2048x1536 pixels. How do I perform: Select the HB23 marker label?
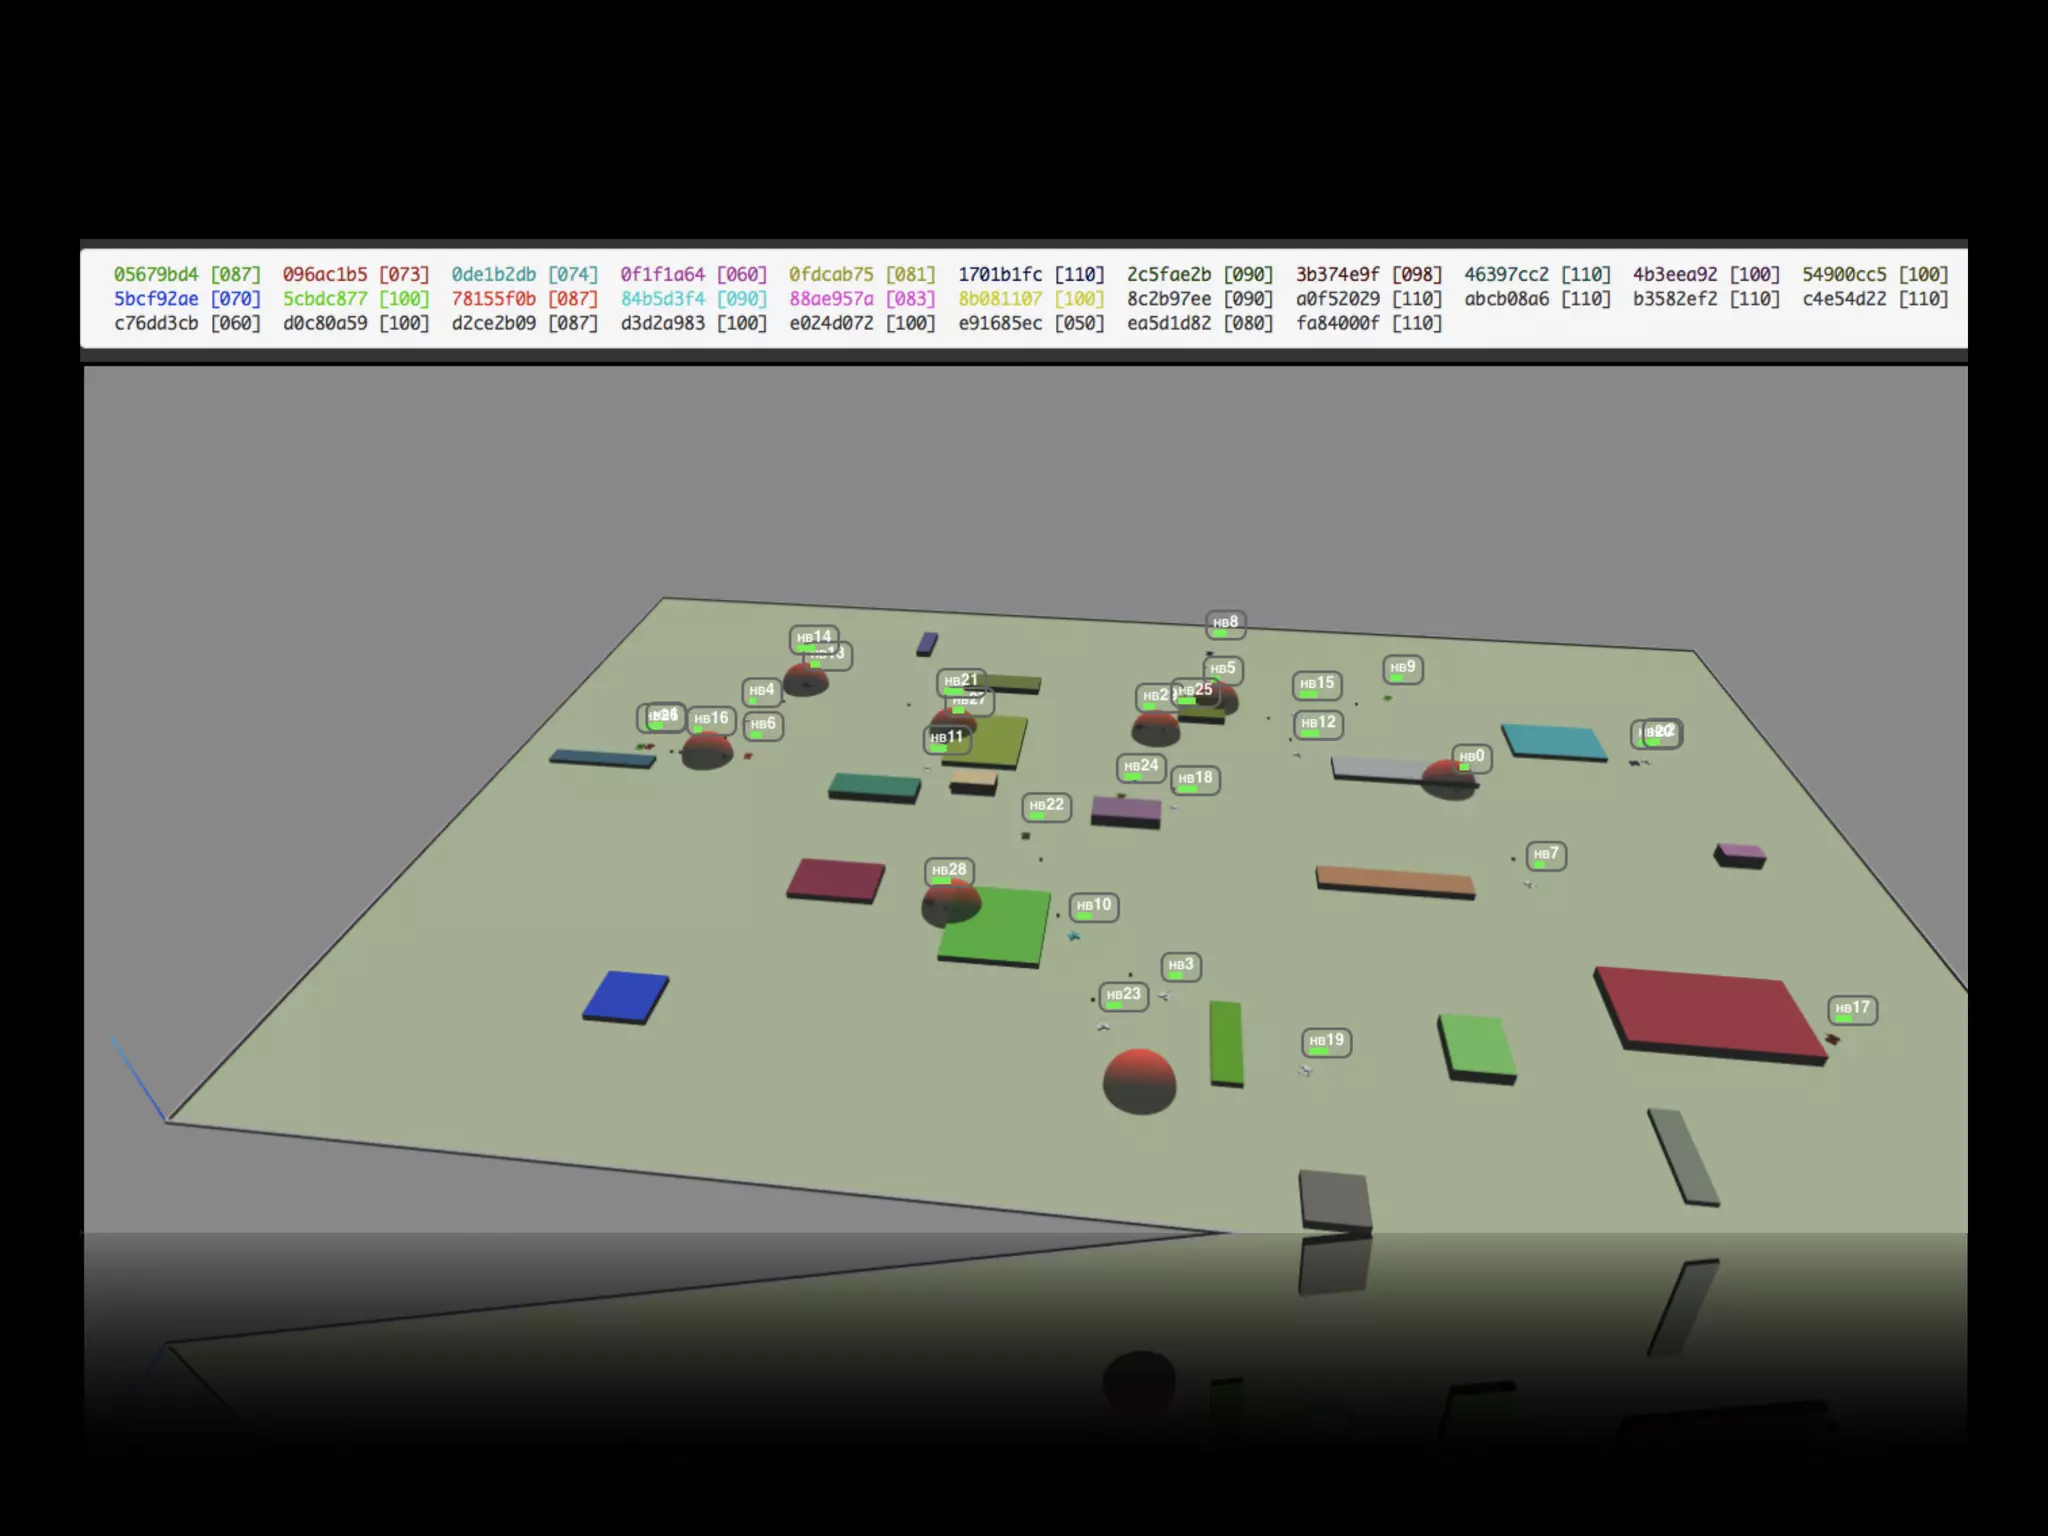1123,995
